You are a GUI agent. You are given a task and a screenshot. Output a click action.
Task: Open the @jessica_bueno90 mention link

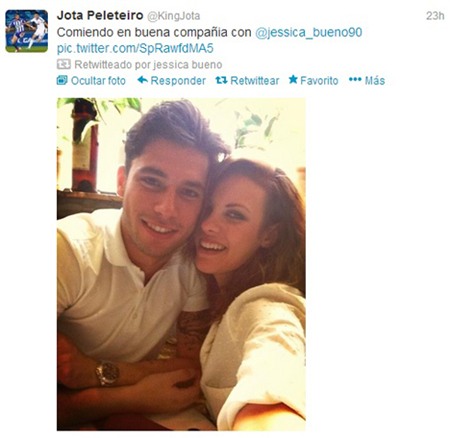point(309,33)
